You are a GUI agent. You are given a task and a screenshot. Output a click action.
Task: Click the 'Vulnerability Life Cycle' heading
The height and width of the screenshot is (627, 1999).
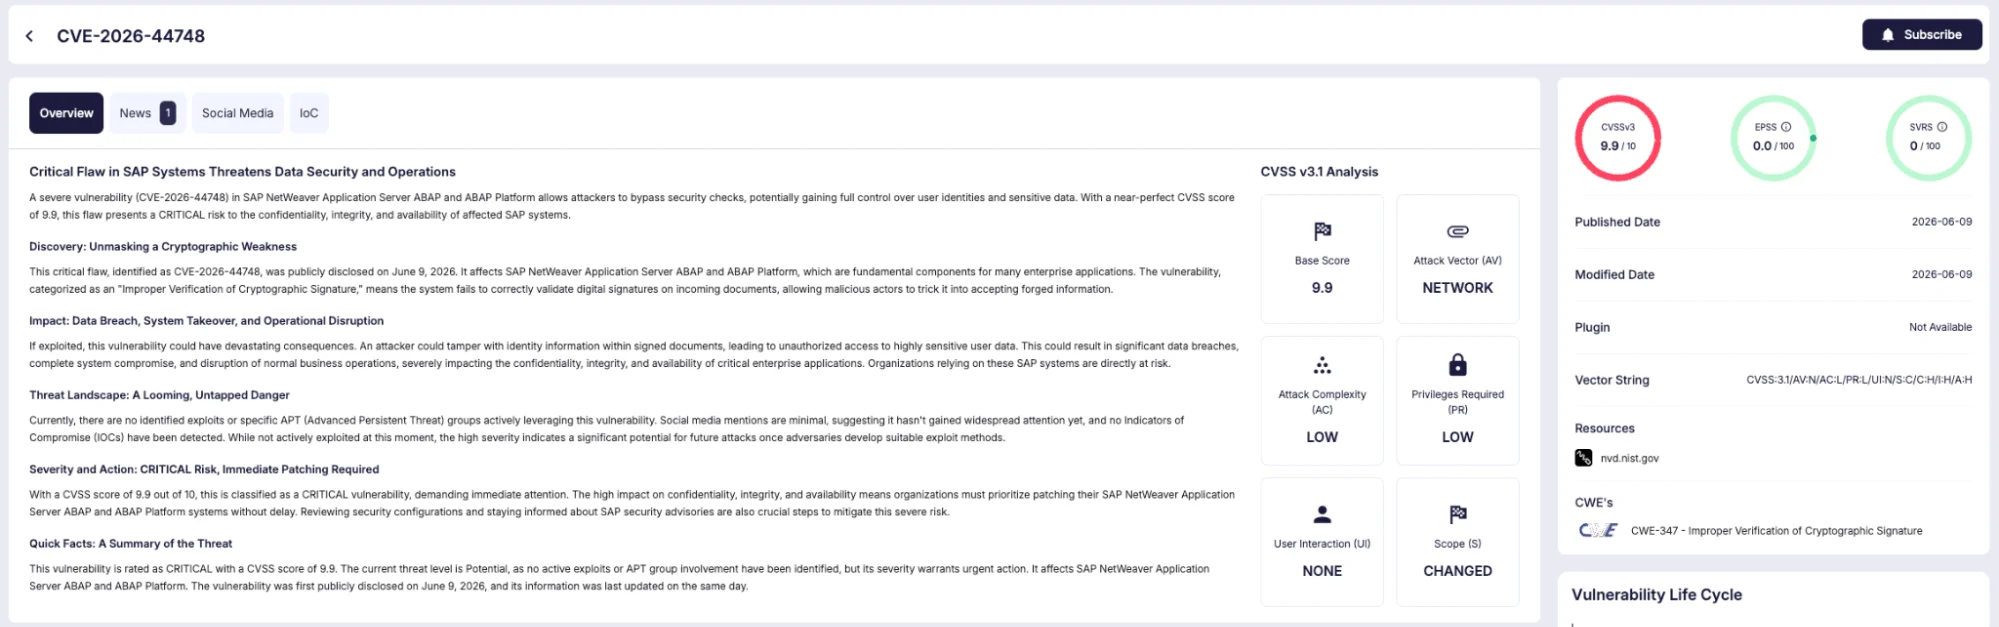[1656, 595]
